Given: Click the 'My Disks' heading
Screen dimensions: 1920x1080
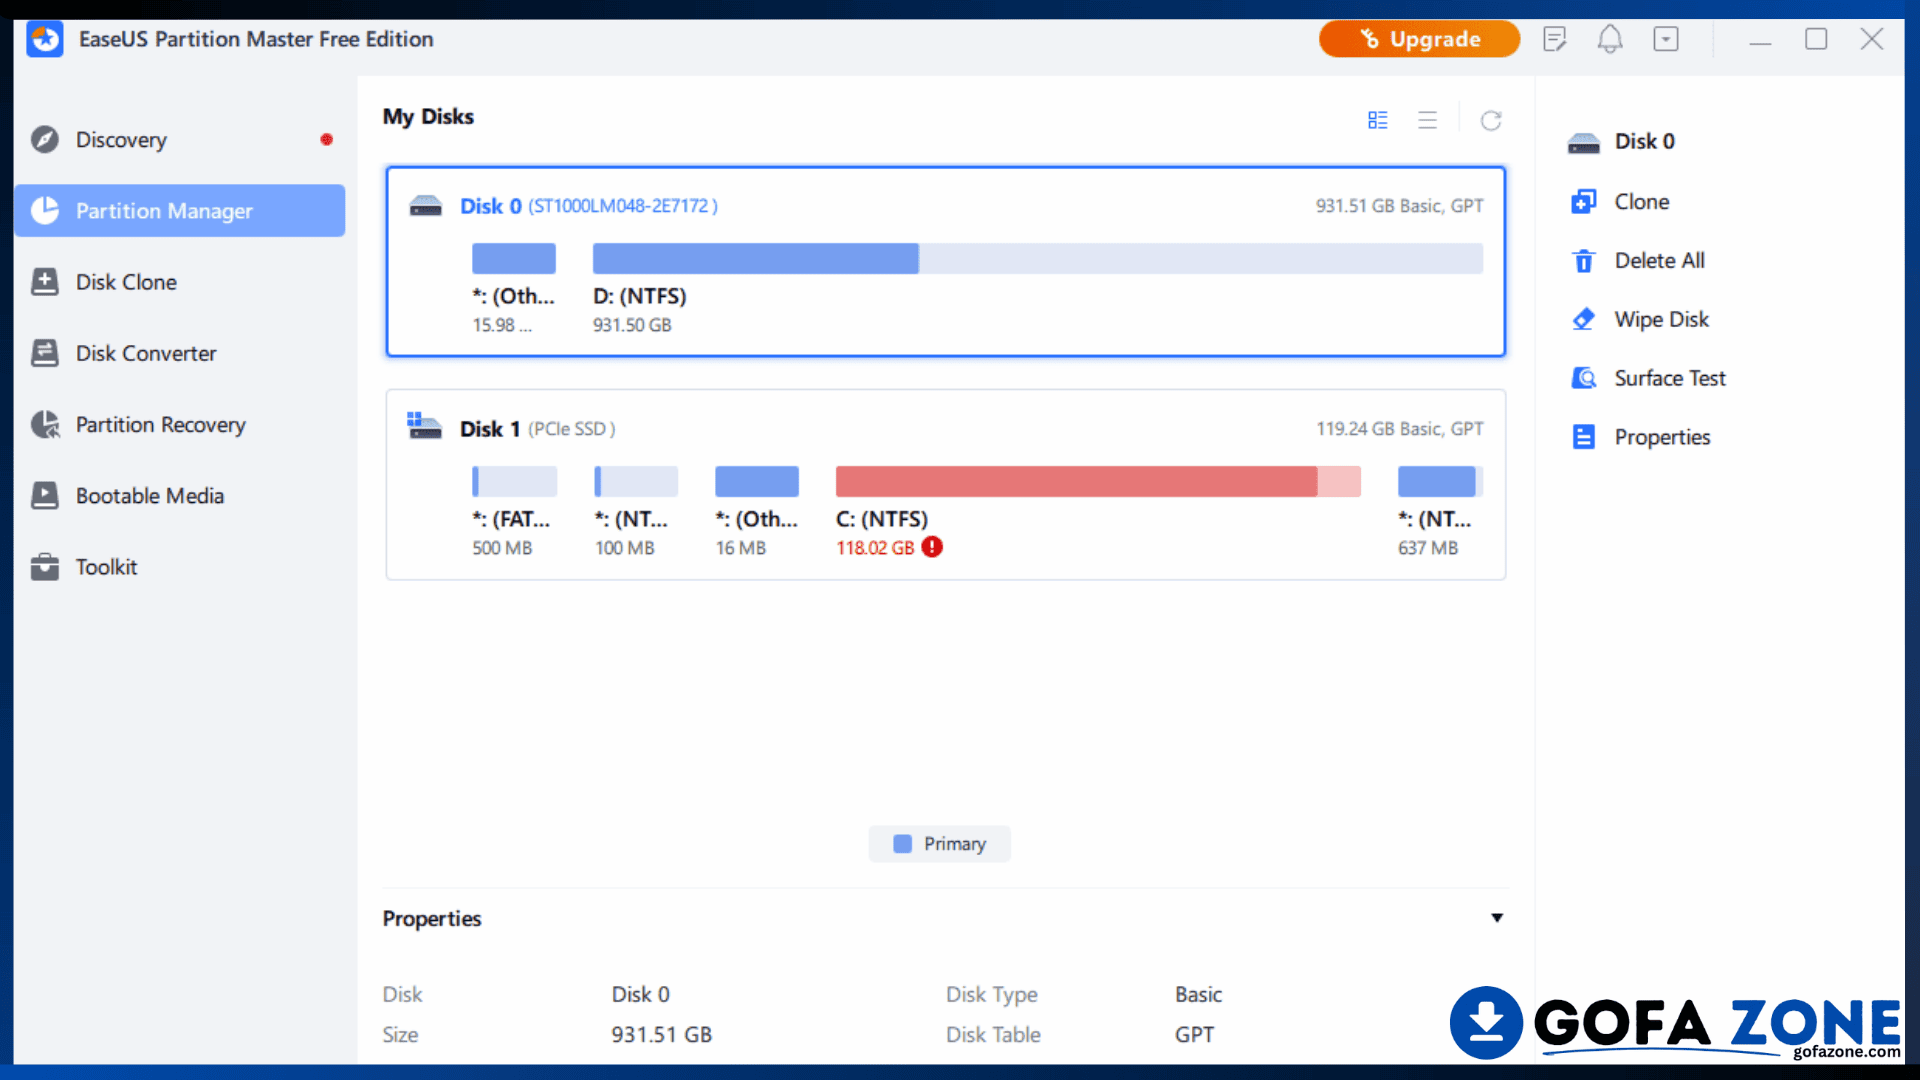Looking at the screenshot, I should point(428,116).
